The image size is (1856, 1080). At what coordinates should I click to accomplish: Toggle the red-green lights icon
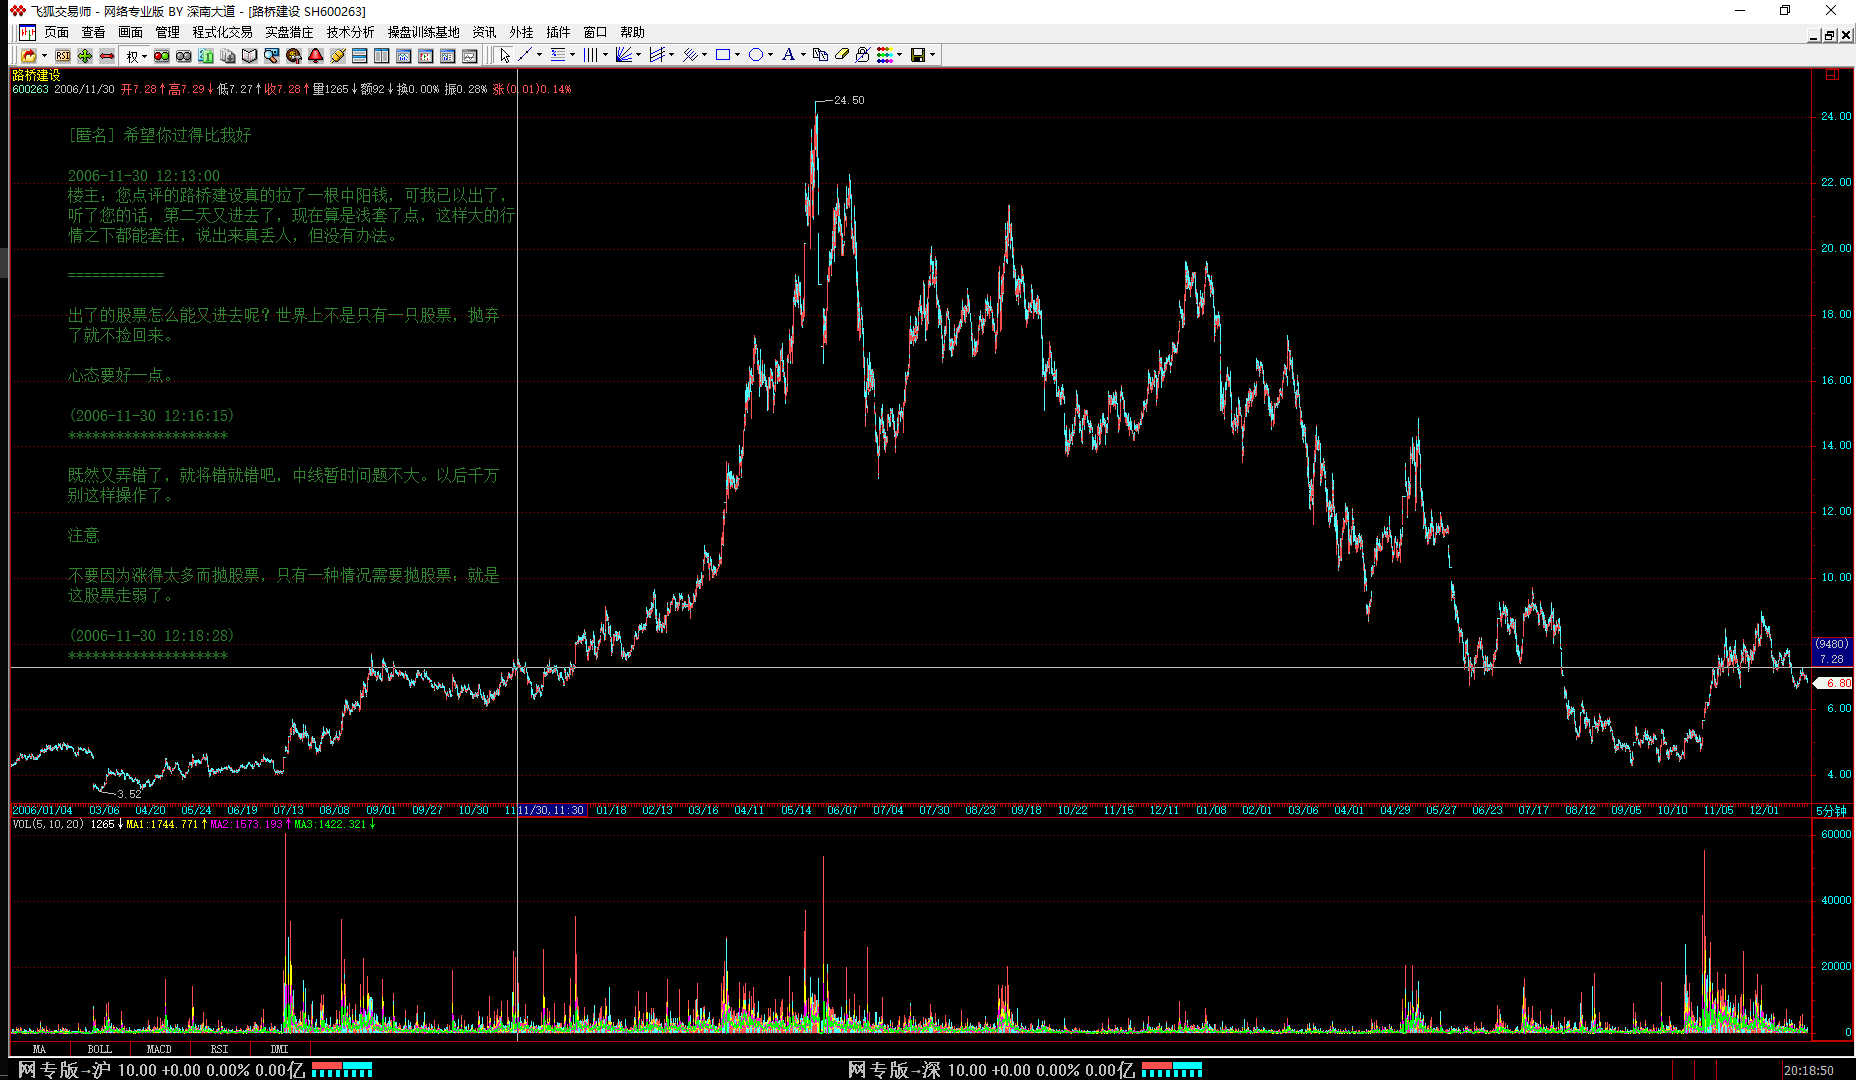click(161, 55)
